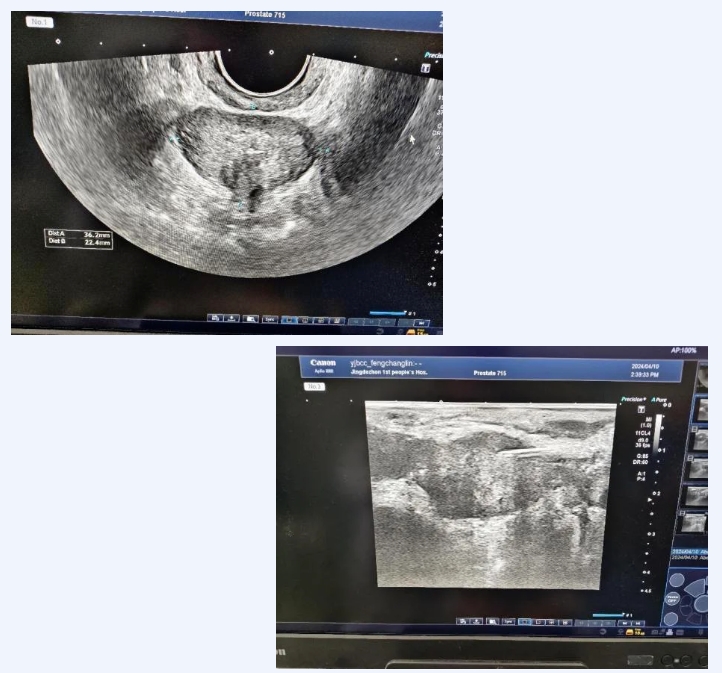The image size is (722, 673).
Task: Click the first icon in top image toolbar
Action: coord(214,319)
